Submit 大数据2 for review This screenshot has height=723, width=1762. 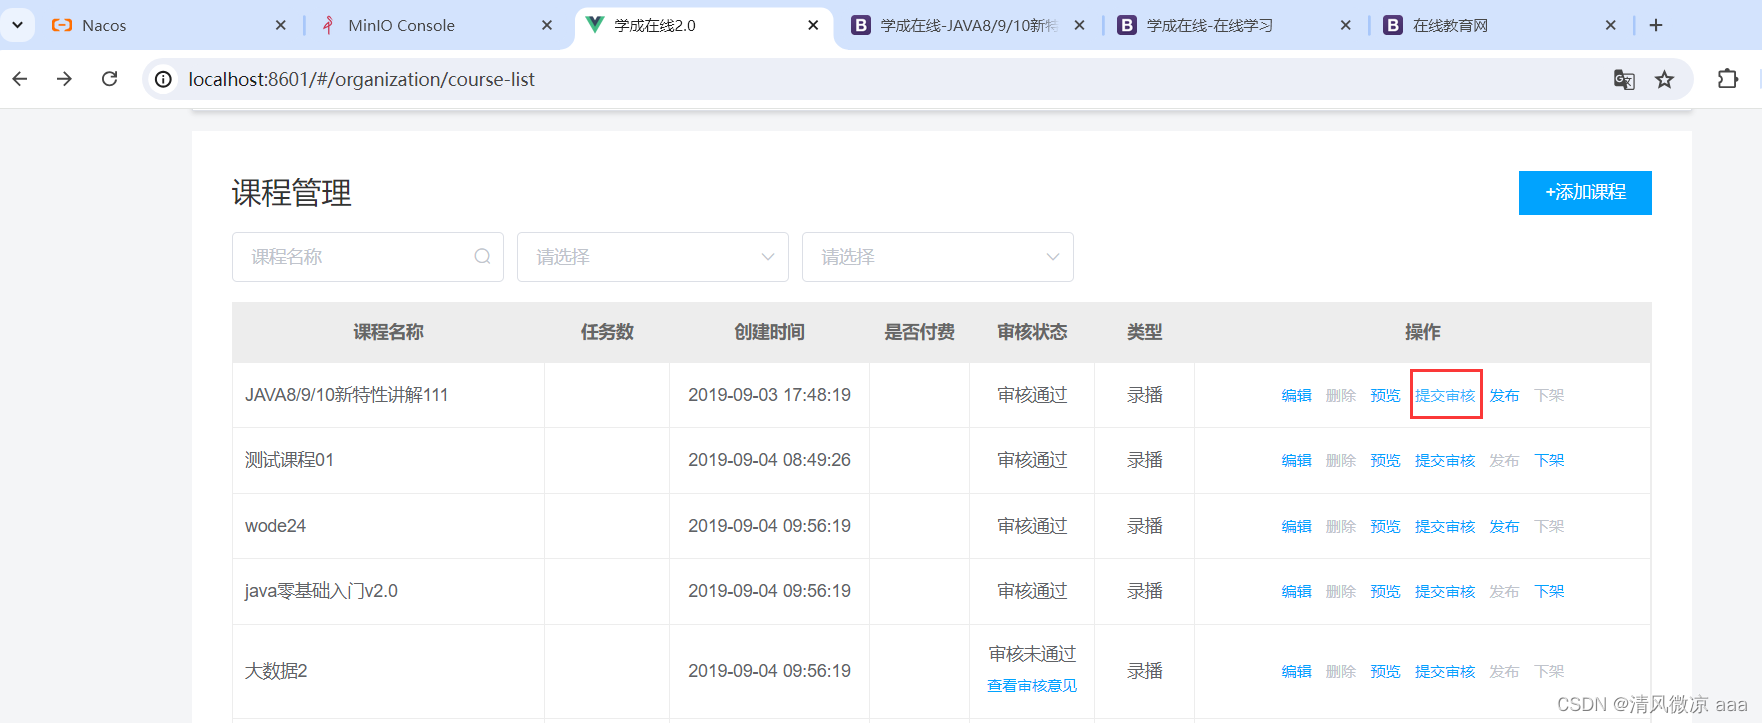(1445, 671)
